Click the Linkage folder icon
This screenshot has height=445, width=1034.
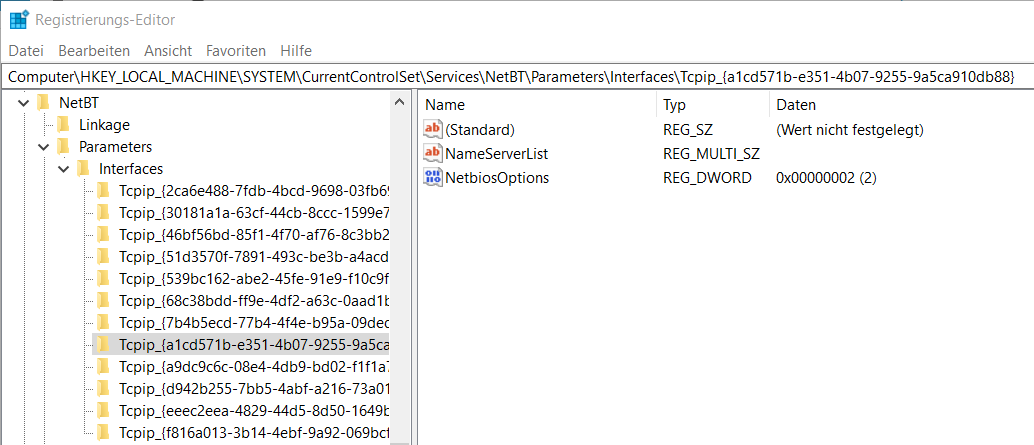coord(63,125)
